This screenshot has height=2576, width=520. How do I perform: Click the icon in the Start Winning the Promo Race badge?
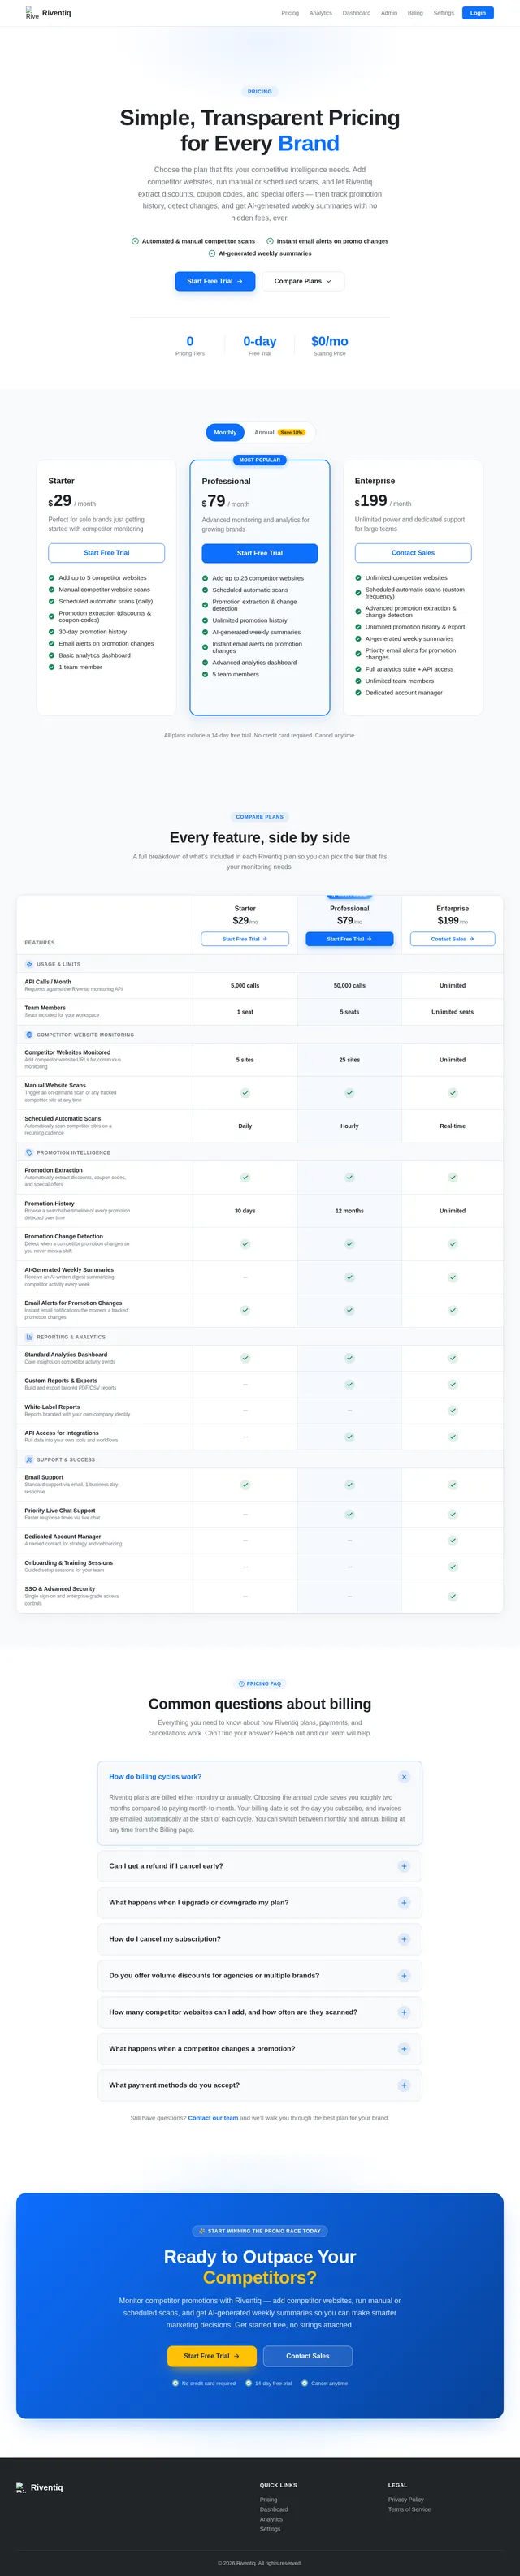(203, 2231)
